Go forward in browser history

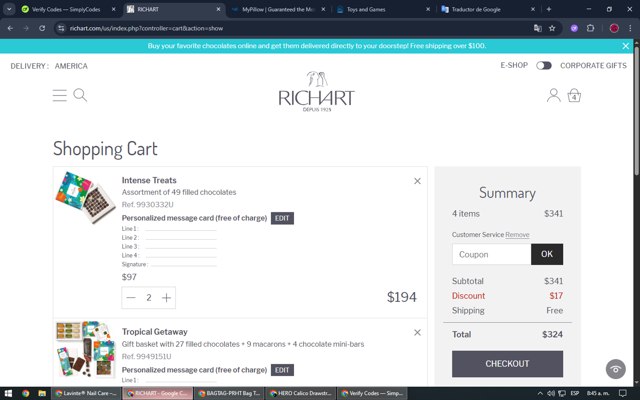(26, 28)
